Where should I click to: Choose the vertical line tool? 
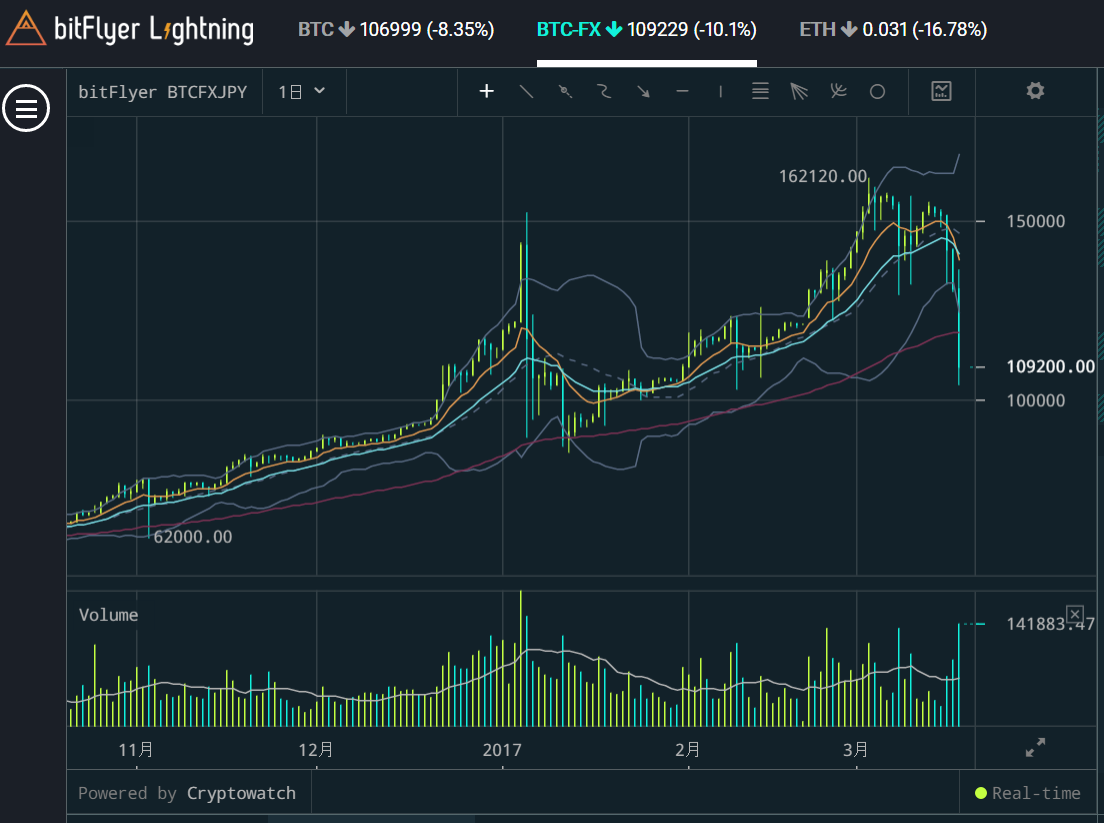pyautogui.click(x=720, y=91)
